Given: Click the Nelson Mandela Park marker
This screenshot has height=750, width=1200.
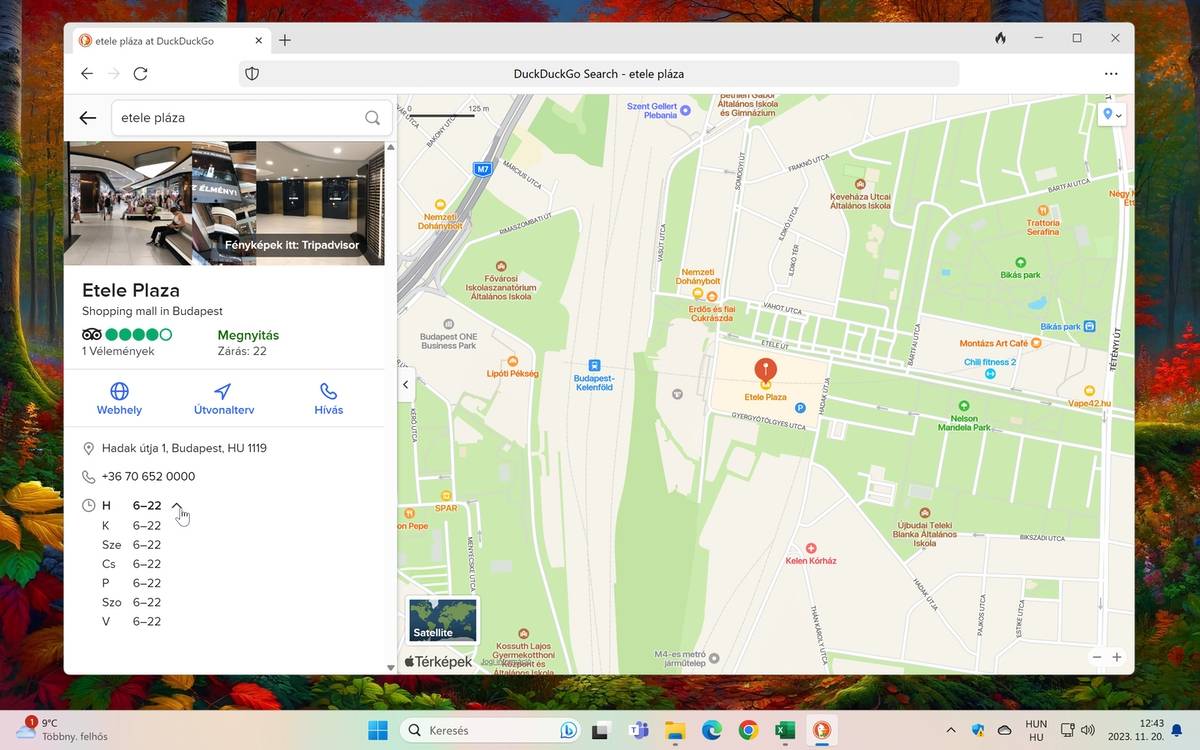Looking at the screenshot, I should 963,406.
